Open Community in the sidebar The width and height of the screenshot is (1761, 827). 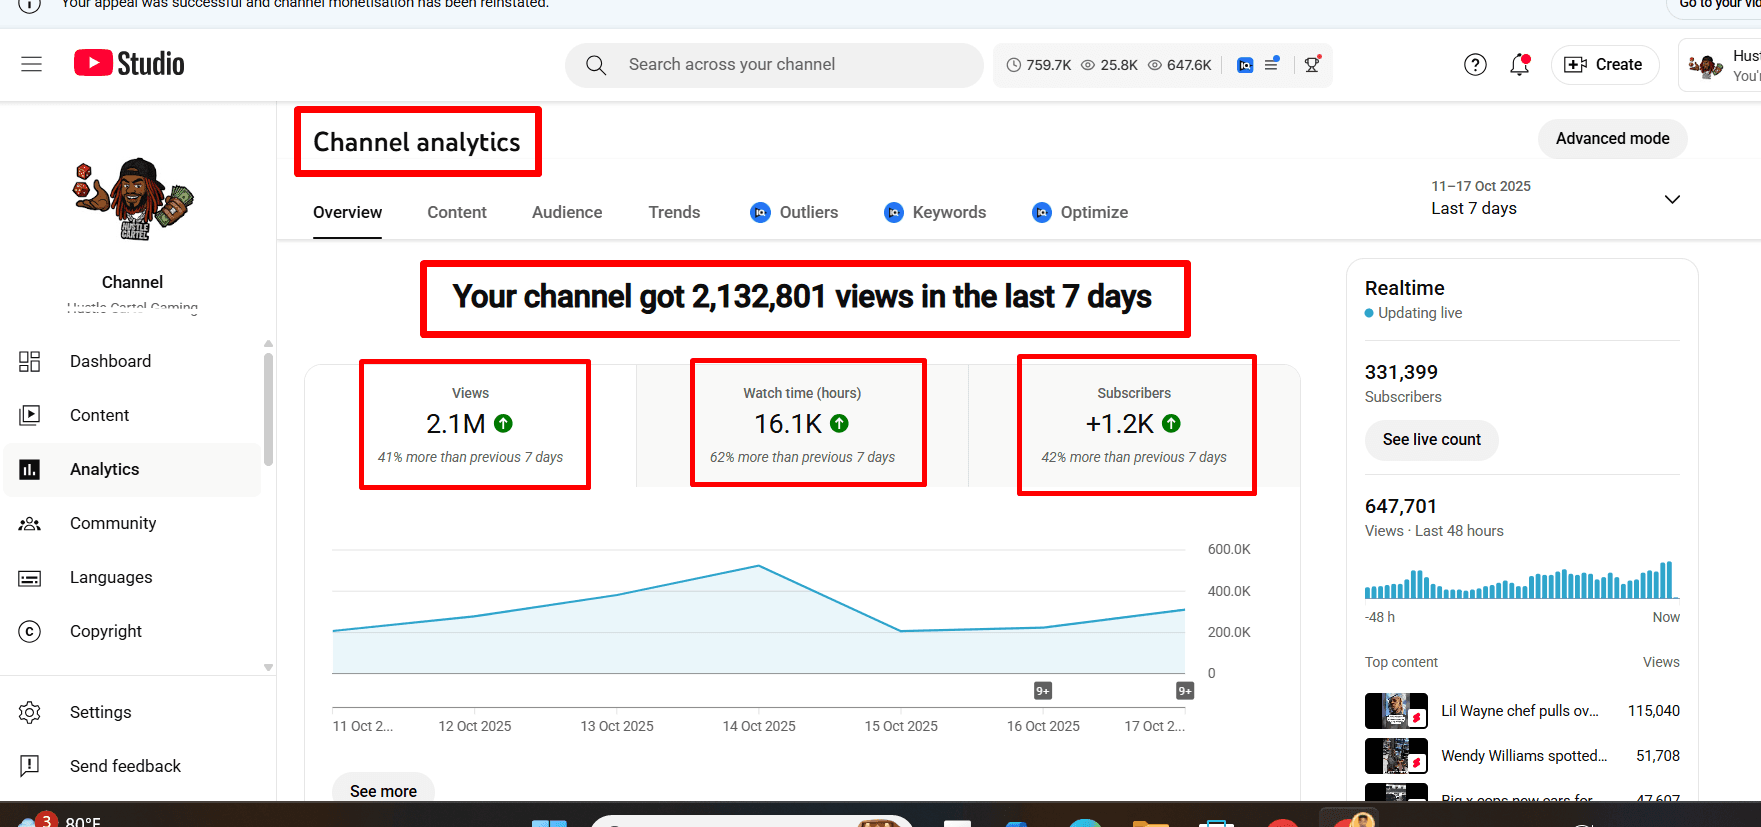(x=132, y=523)
